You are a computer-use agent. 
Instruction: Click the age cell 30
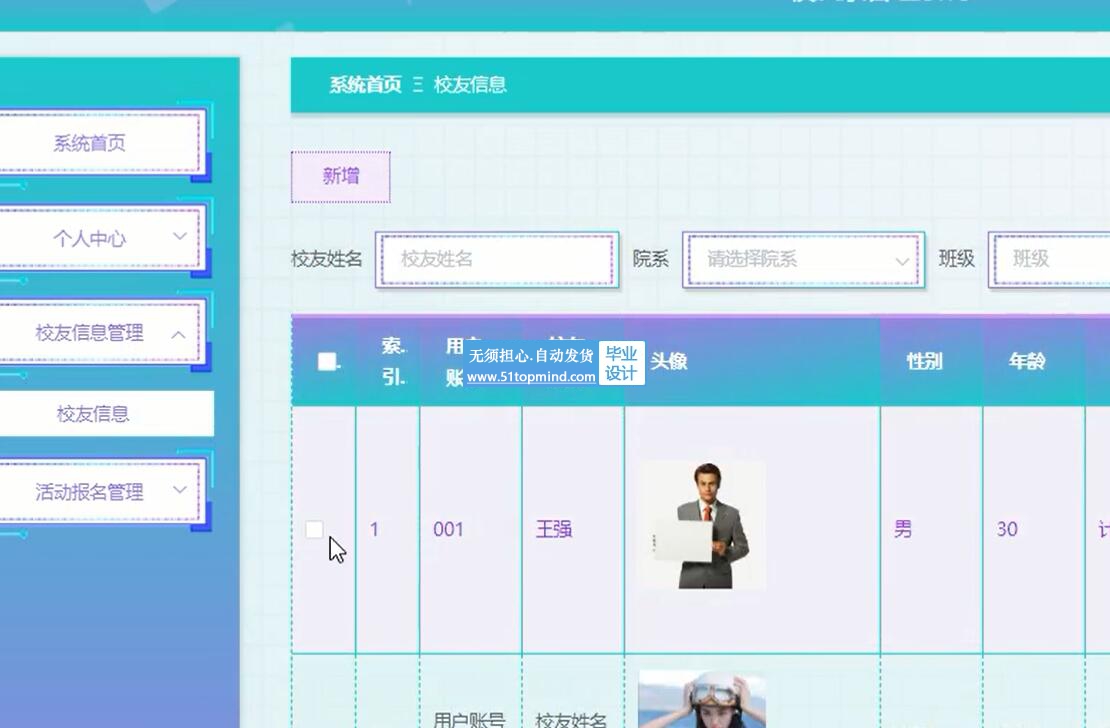coord(1007,529)
